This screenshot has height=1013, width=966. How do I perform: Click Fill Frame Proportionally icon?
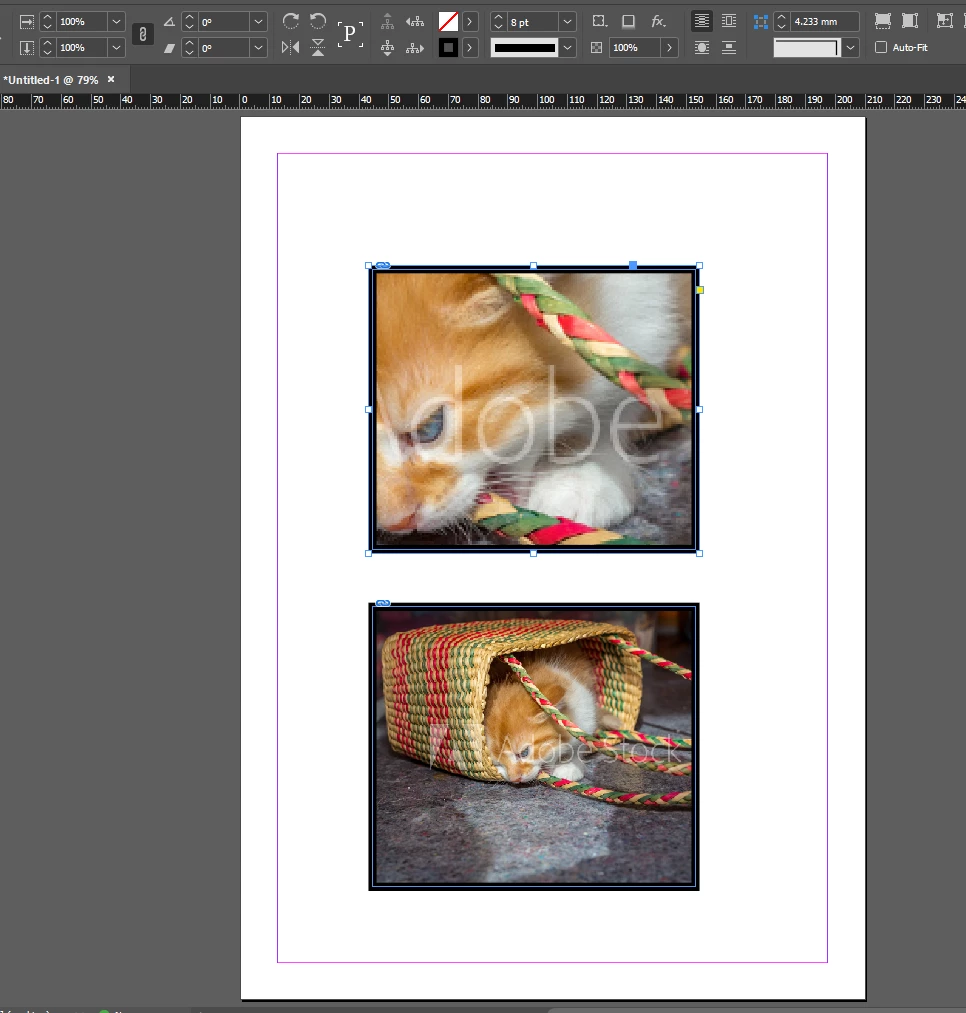click(x=883, y=21)
